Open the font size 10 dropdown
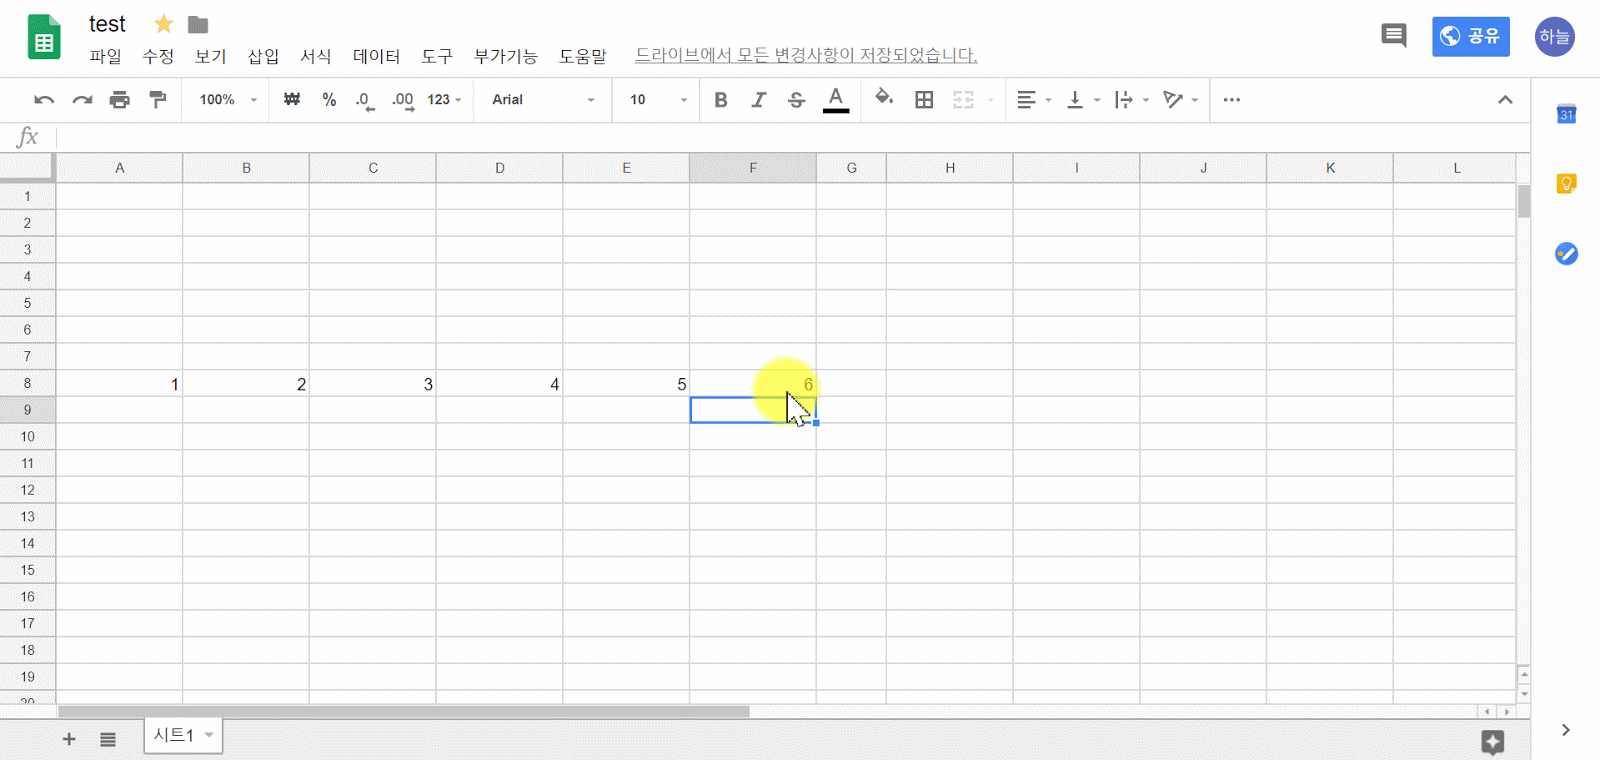1600x760 pixels. [658, 100]
